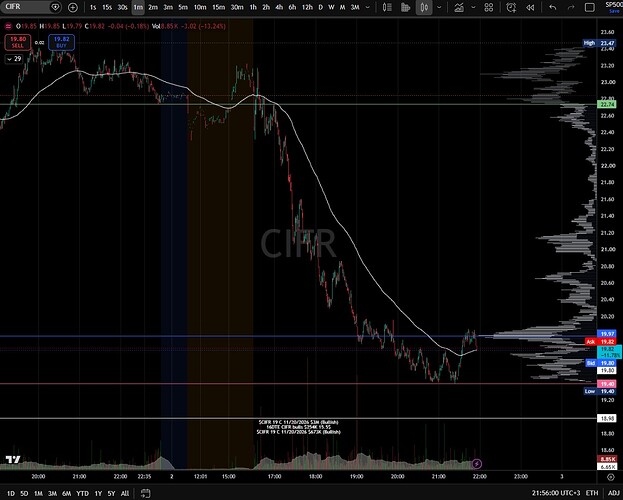Image resolution: width=623 pixels, height=500 pixels.
Task: Click the TradingView logo on chart
Action: pos(13,459)
